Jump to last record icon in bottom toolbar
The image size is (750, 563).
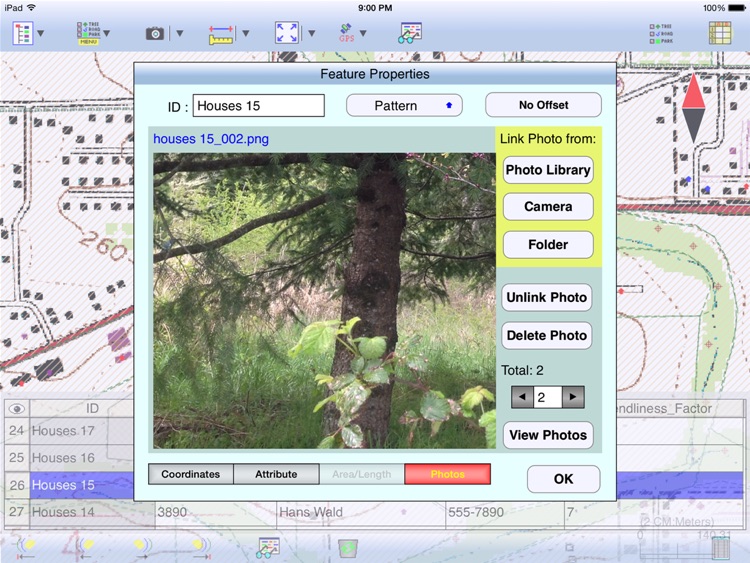201,549
